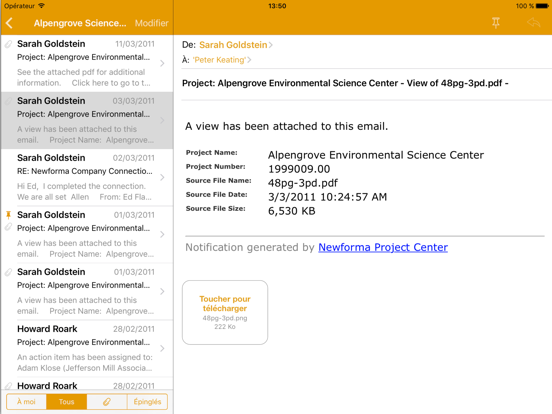Screen dimensions: 552x414
Task: Tap source file date 3/3/2011 10:24:57 AM
Action: pos(327,197)
